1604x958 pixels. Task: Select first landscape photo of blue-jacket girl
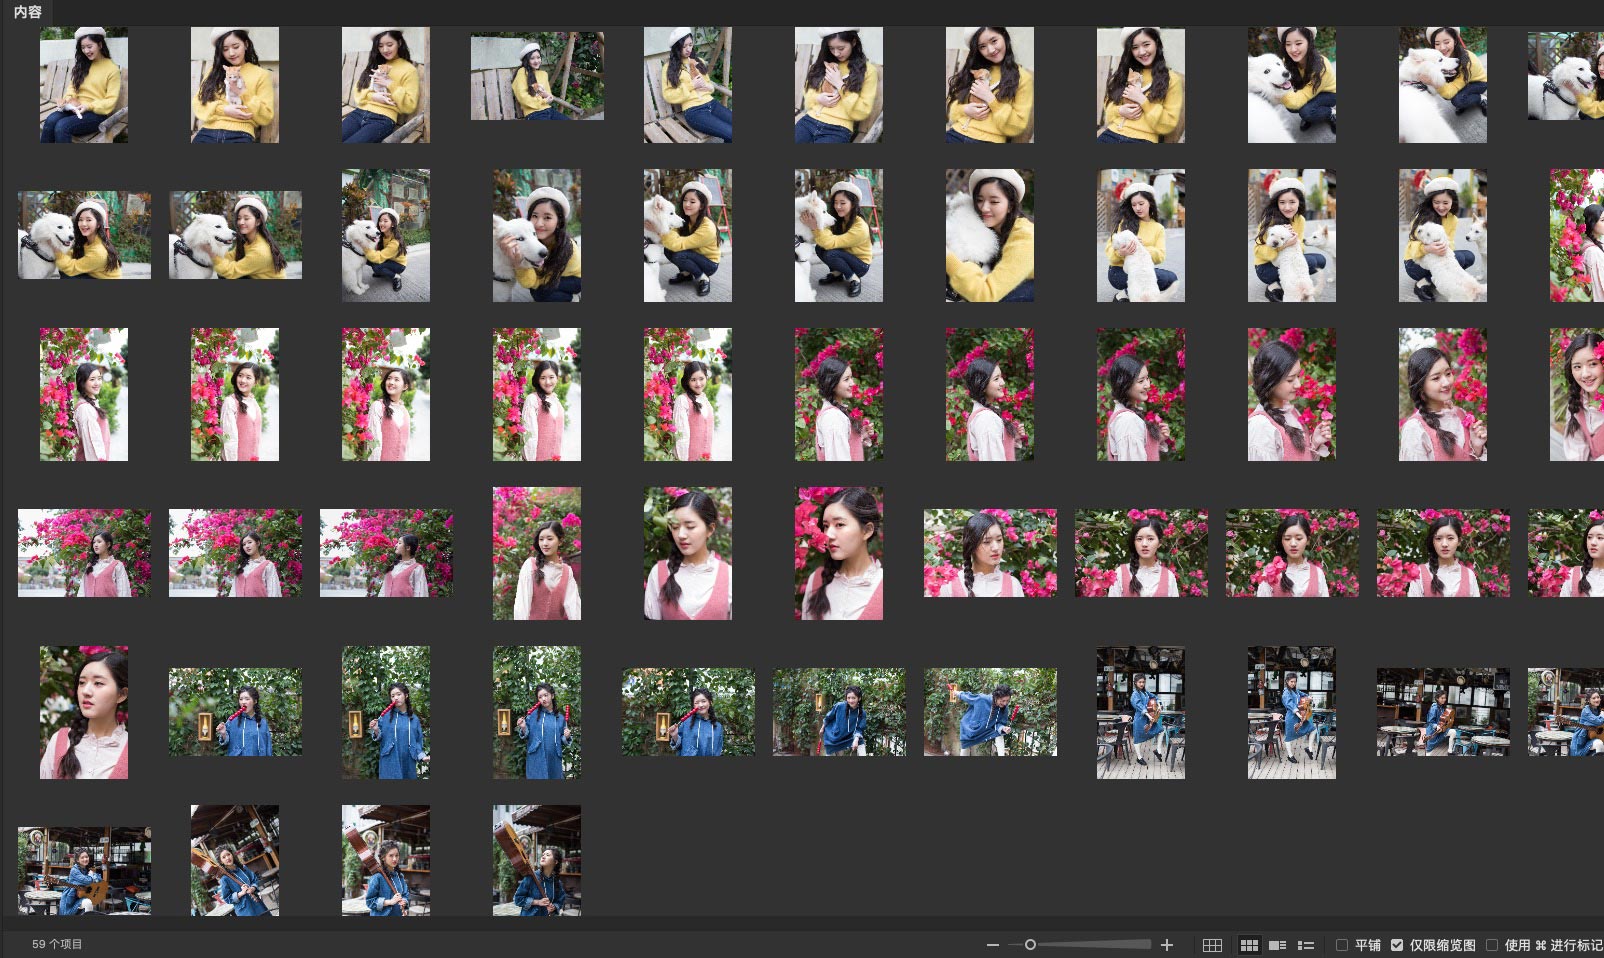pos(235,712)
